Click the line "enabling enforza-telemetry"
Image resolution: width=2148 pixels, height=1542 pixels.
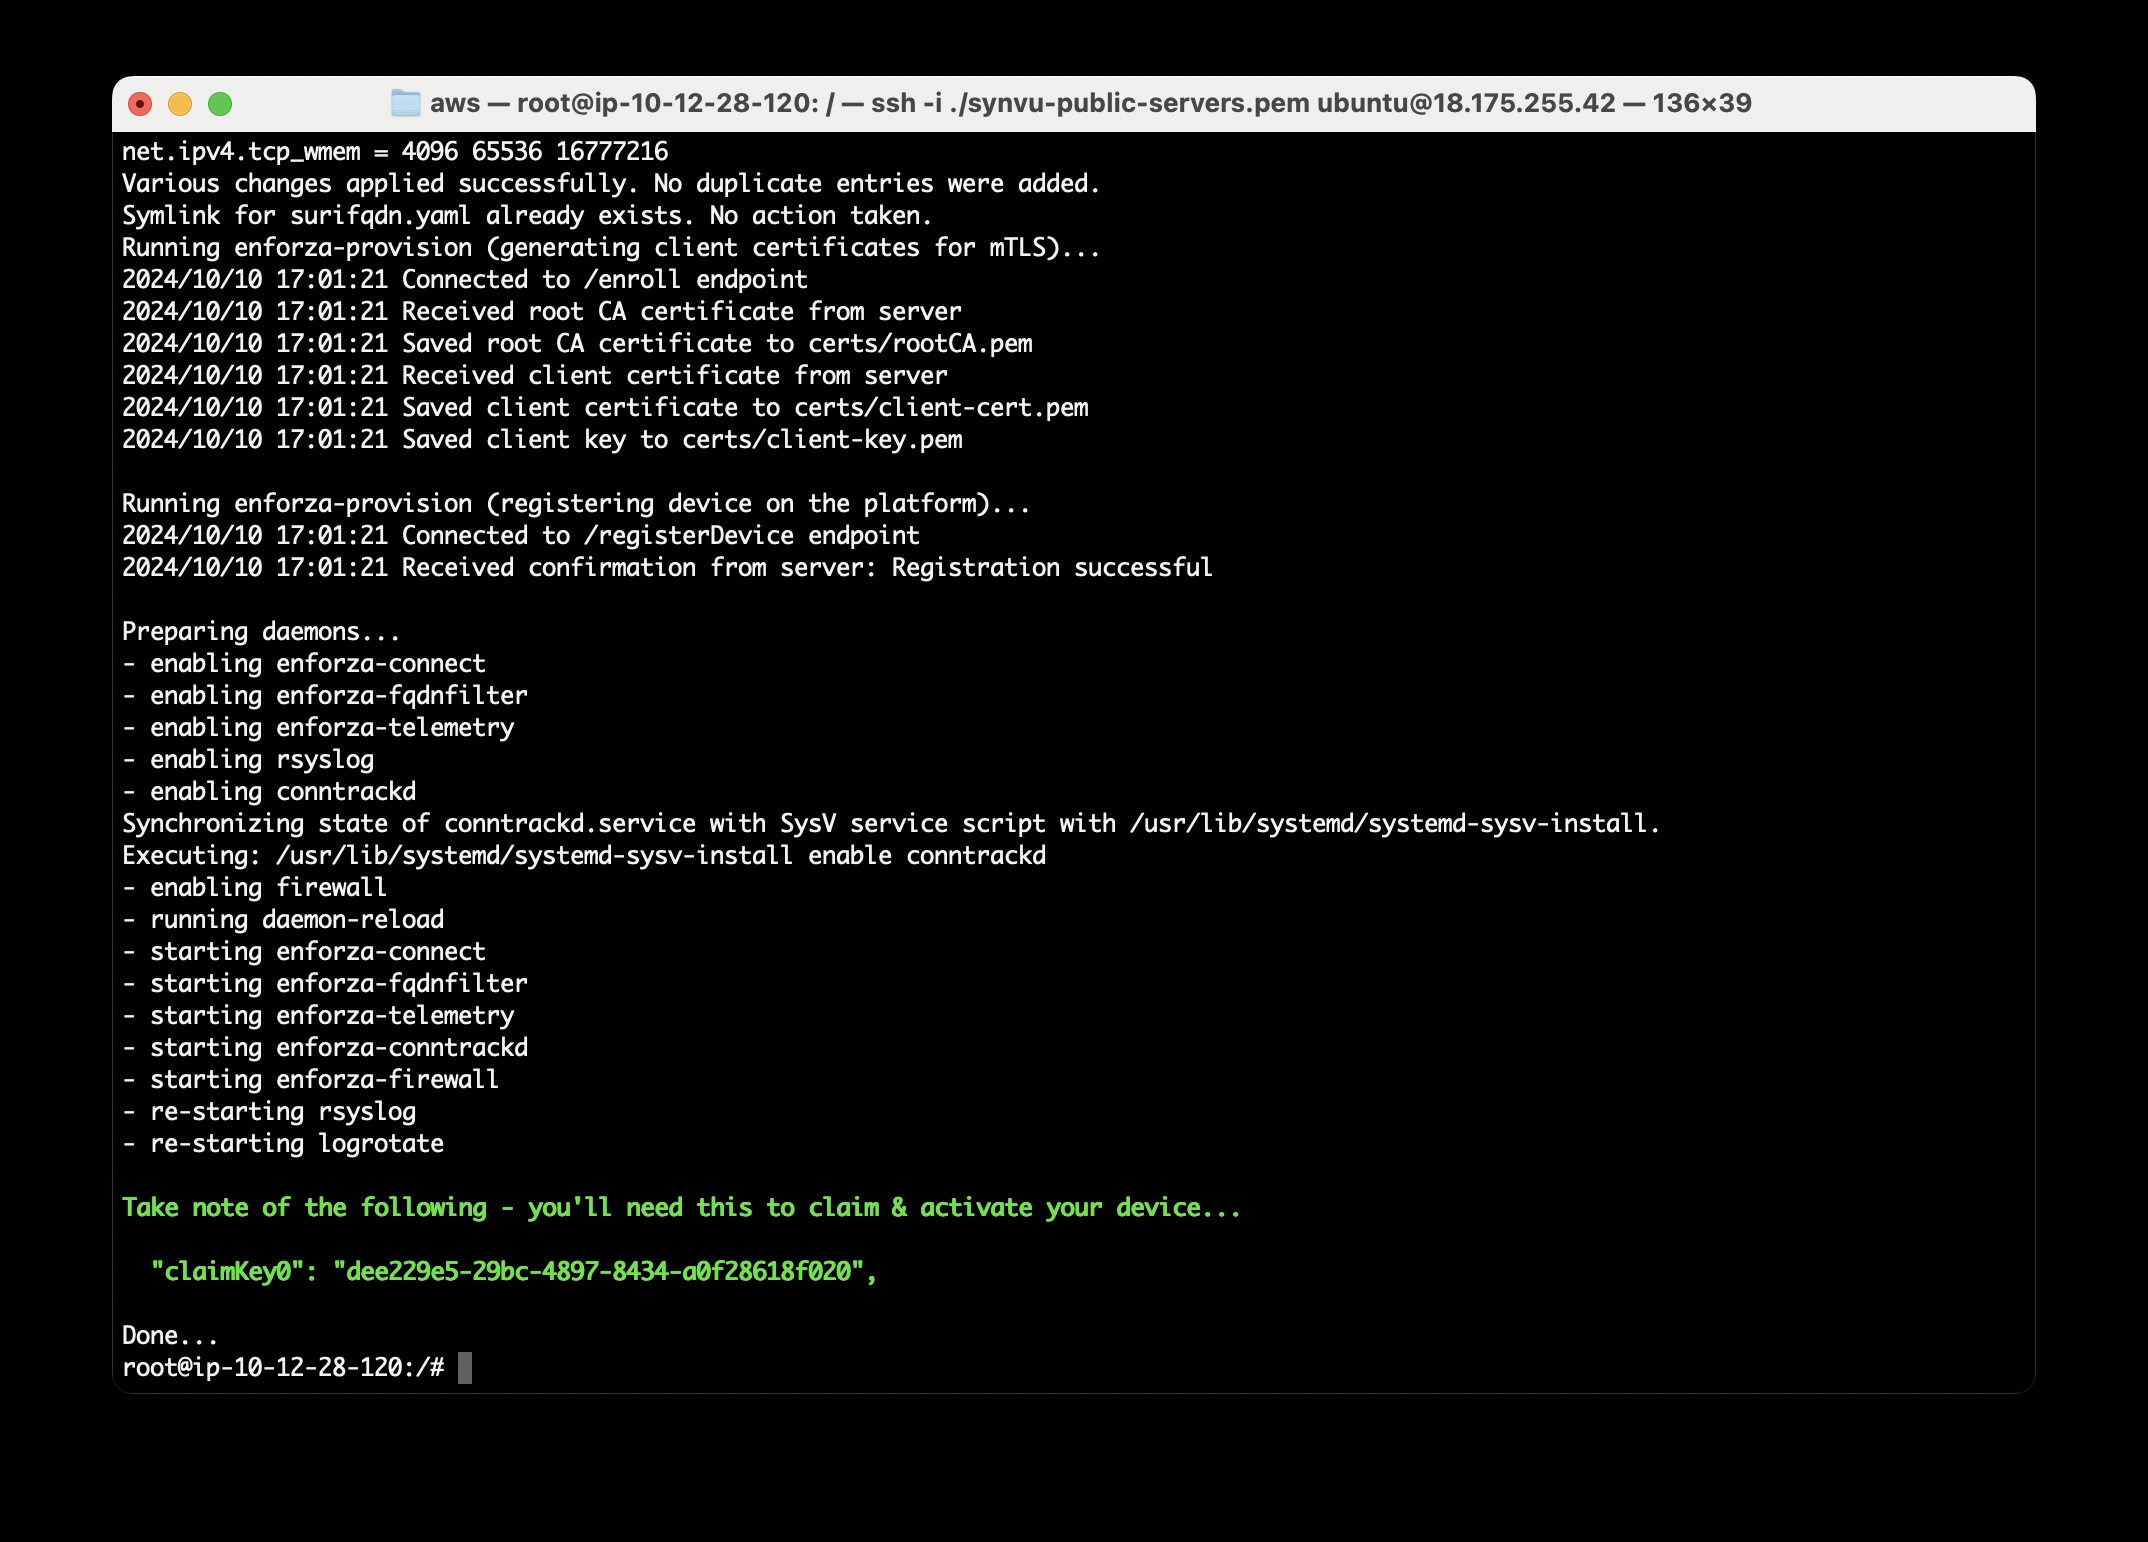318,728
